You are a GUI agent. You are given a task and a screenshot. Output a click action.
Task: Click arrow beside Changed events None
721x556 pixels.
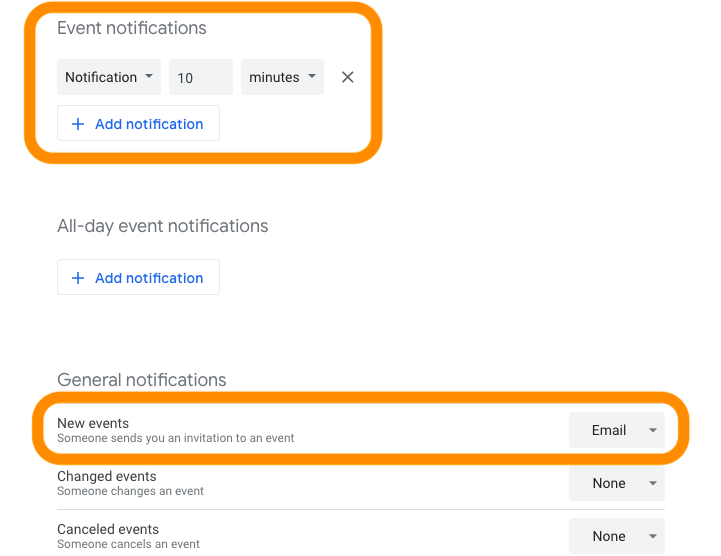[x=652, y=483]
